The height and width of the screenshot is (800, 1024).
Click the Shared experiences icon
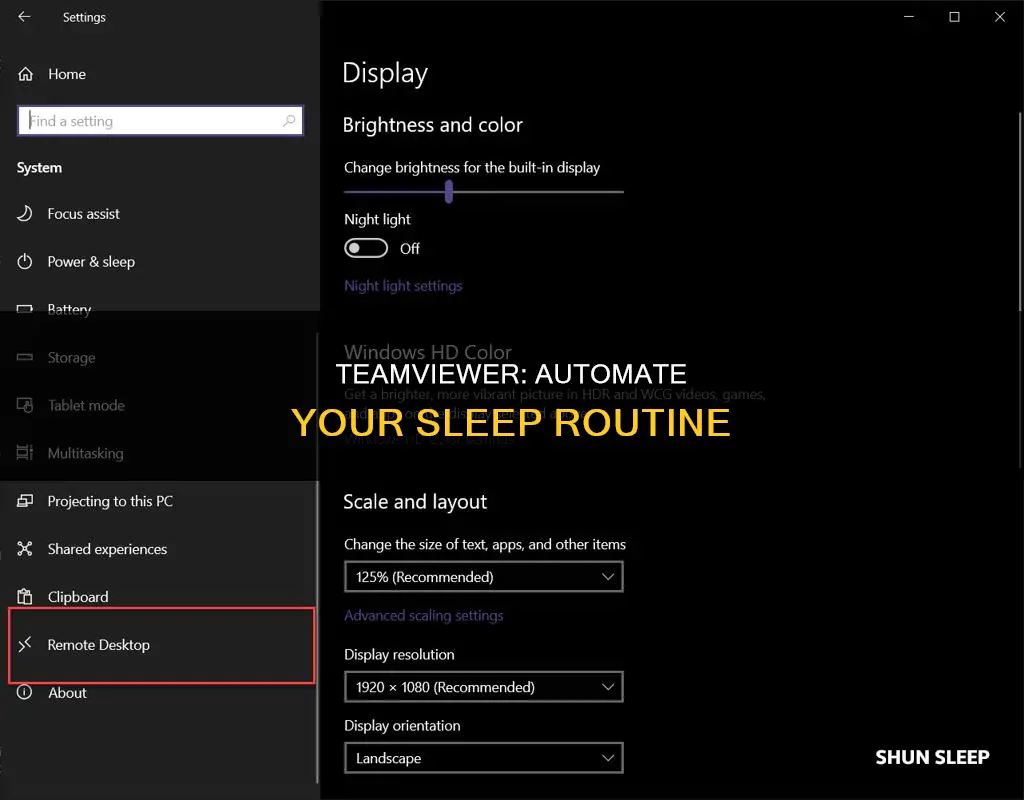25,549
